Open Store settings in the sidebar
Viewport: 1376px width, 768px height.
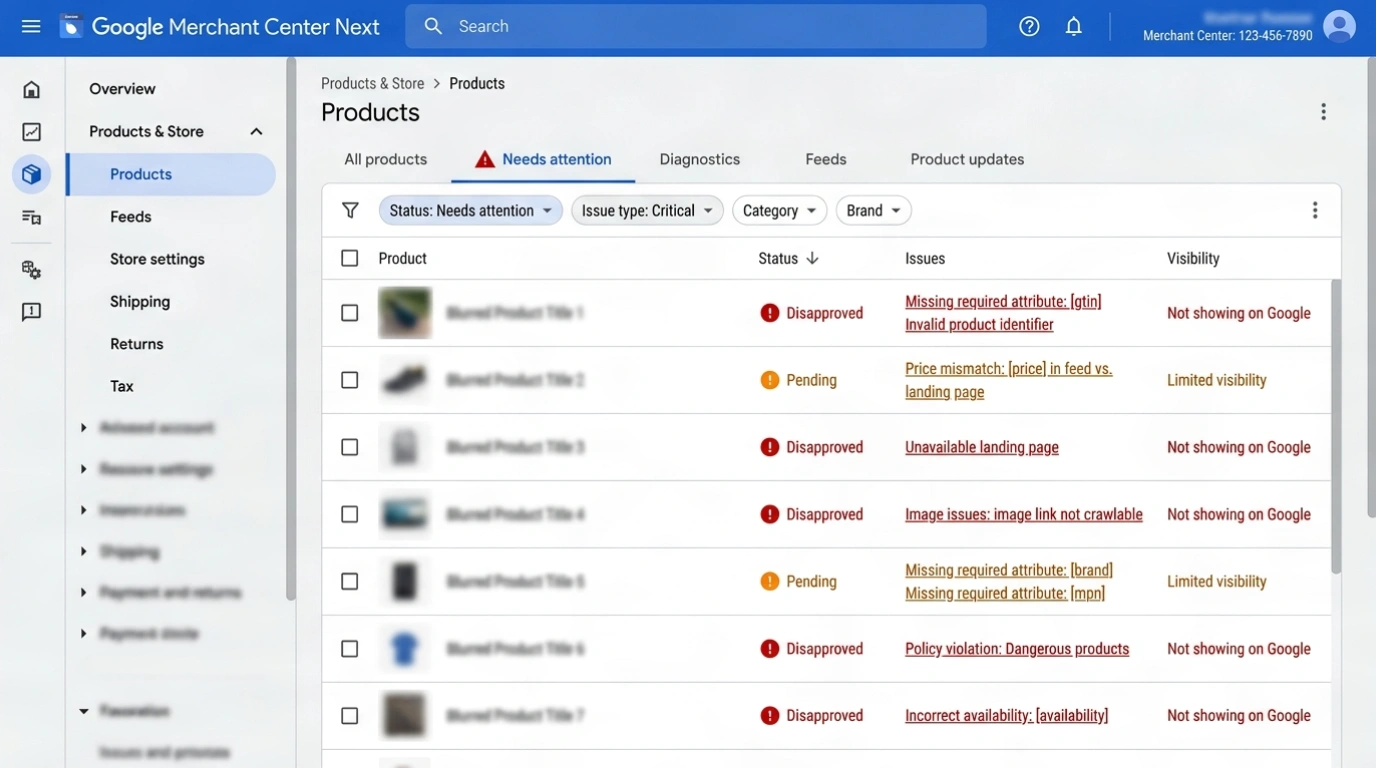(157, 259)
